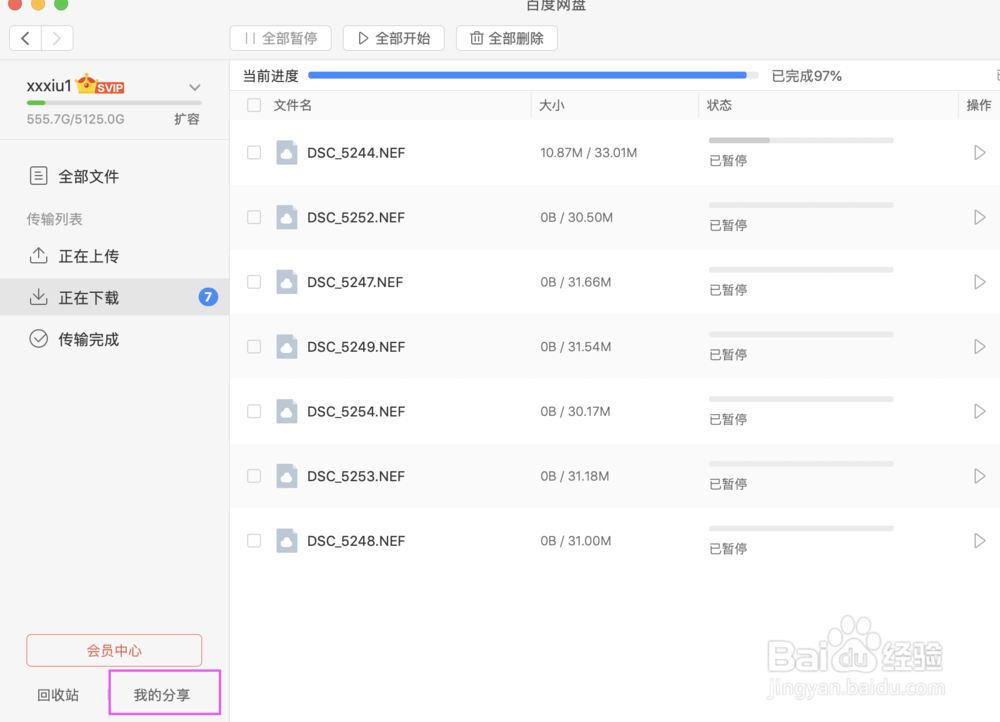This screenshot has height=722, width=1000.
Task: Click the size text 0B / 30.50M
Action: (577, 217)
